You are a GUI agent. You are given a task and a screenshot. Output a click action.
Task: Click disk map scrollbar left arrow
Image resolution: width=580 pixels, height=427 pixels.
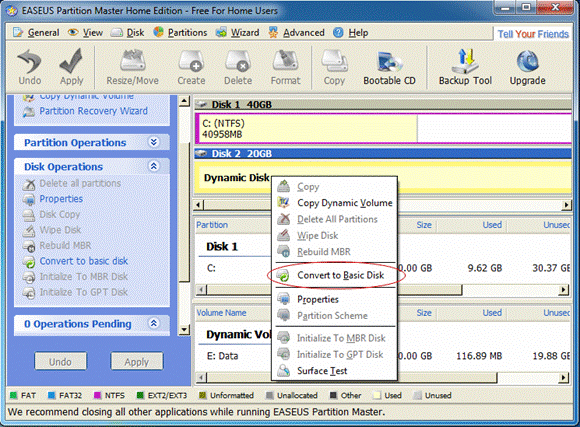[199, 205]
